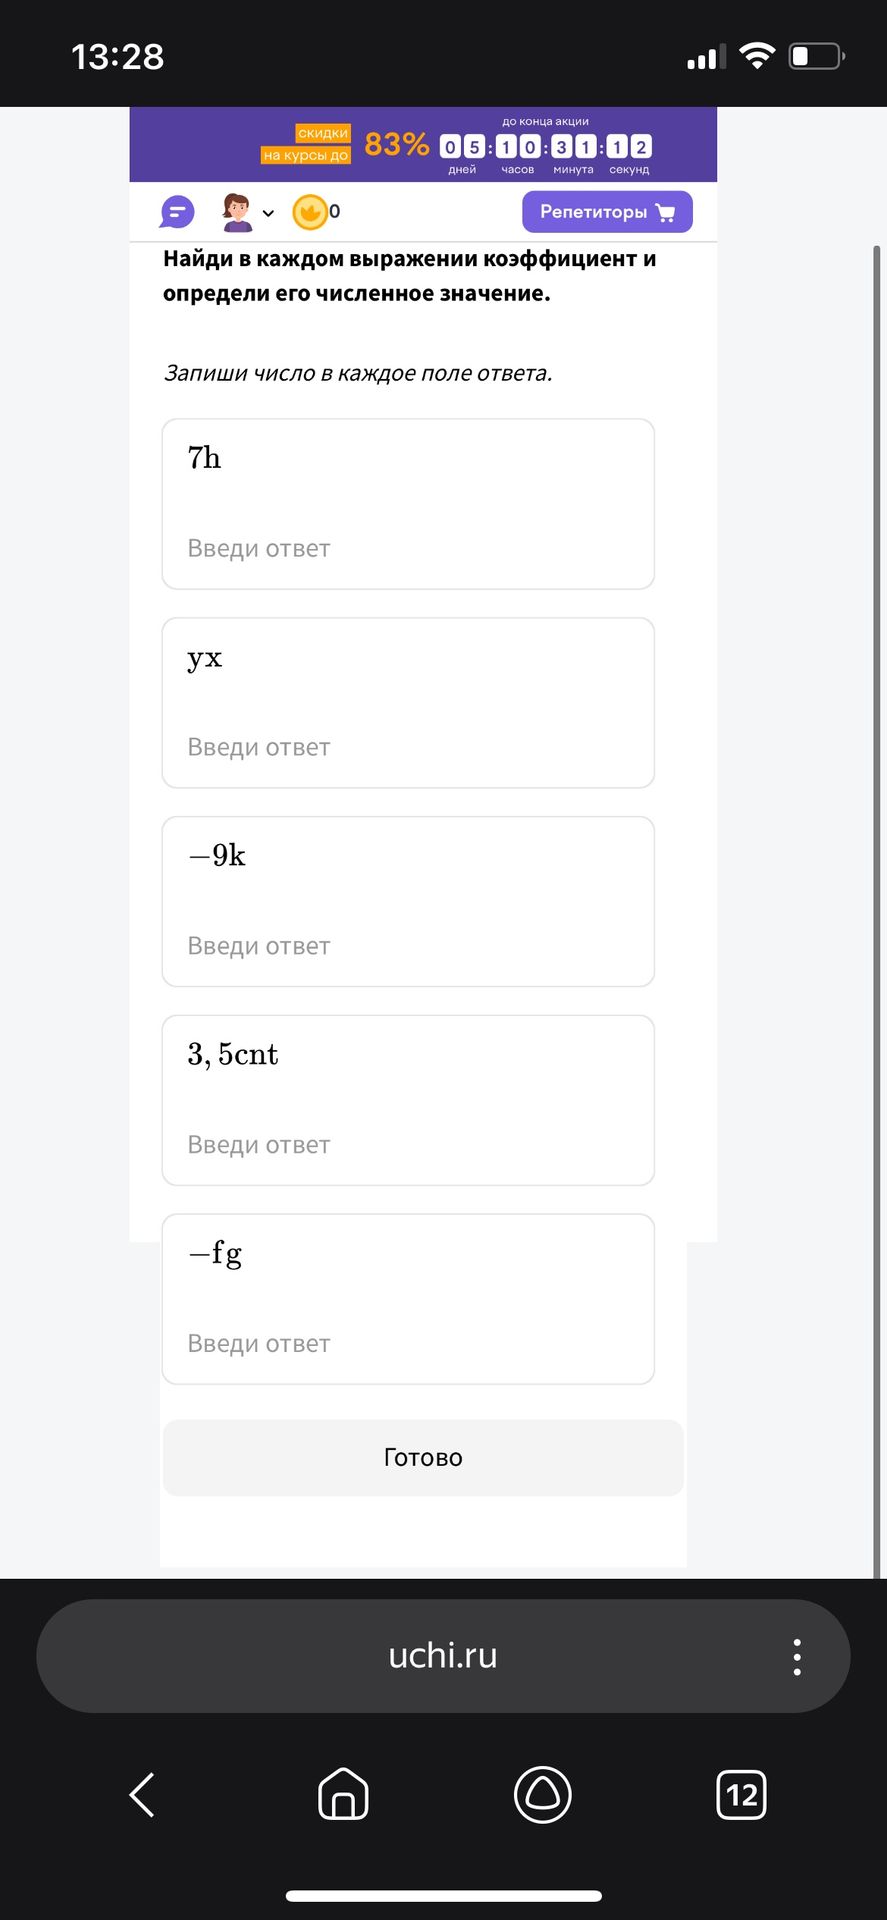Screen dimensions: 887x1920
Task: Tap the 83% discount banner
Action: 396,145
